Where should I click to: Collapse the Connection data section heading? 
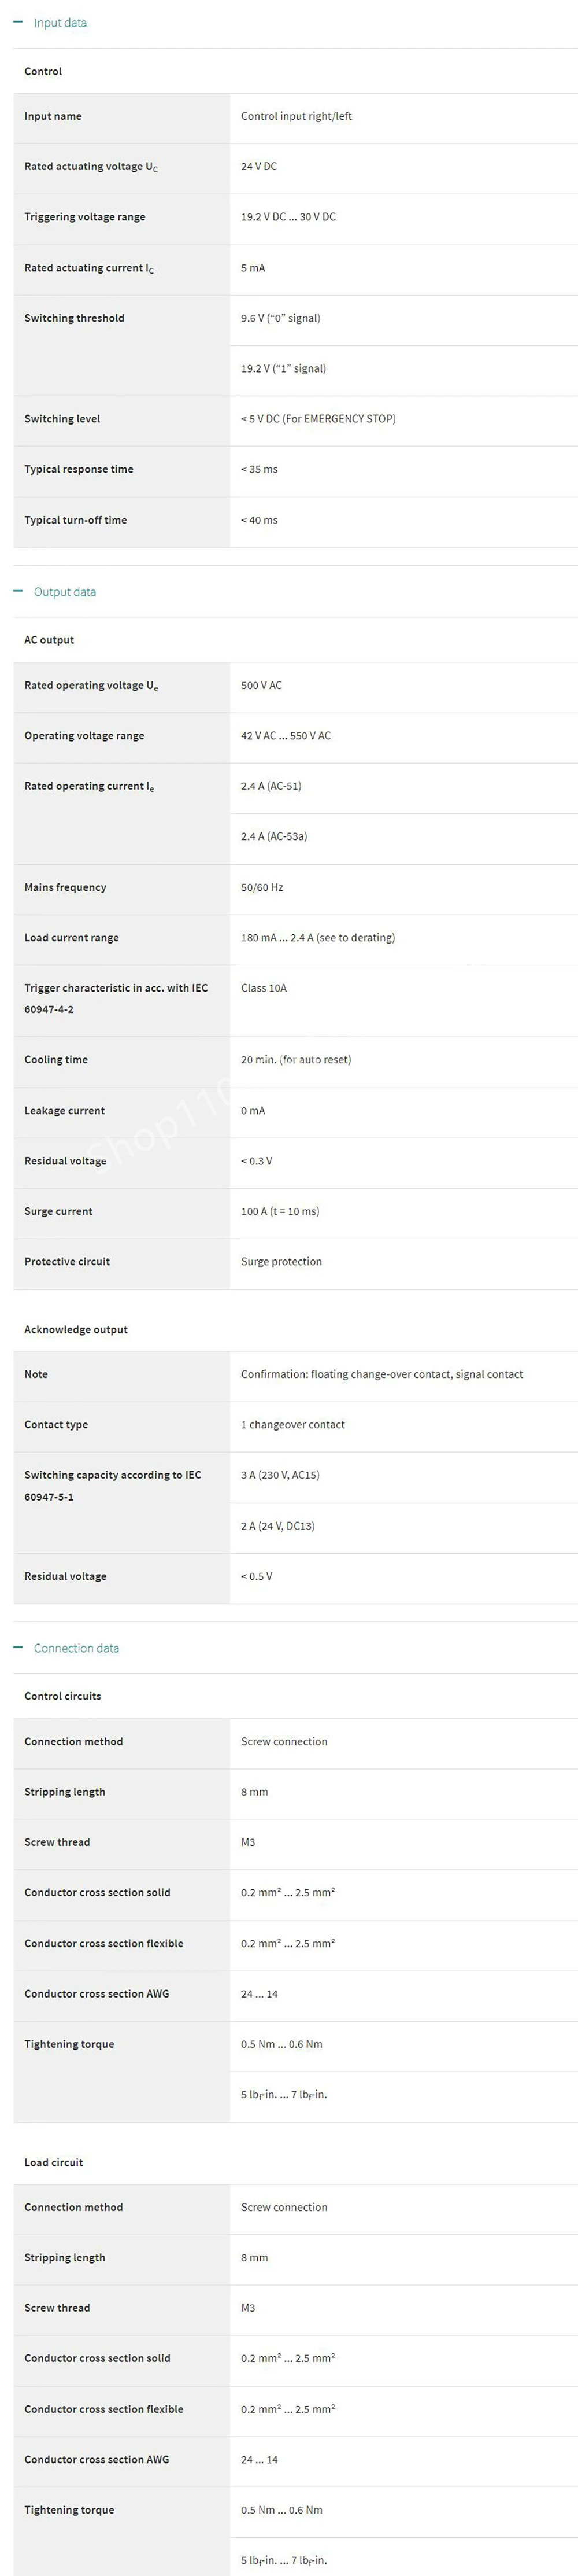[x=76, y=1648]
